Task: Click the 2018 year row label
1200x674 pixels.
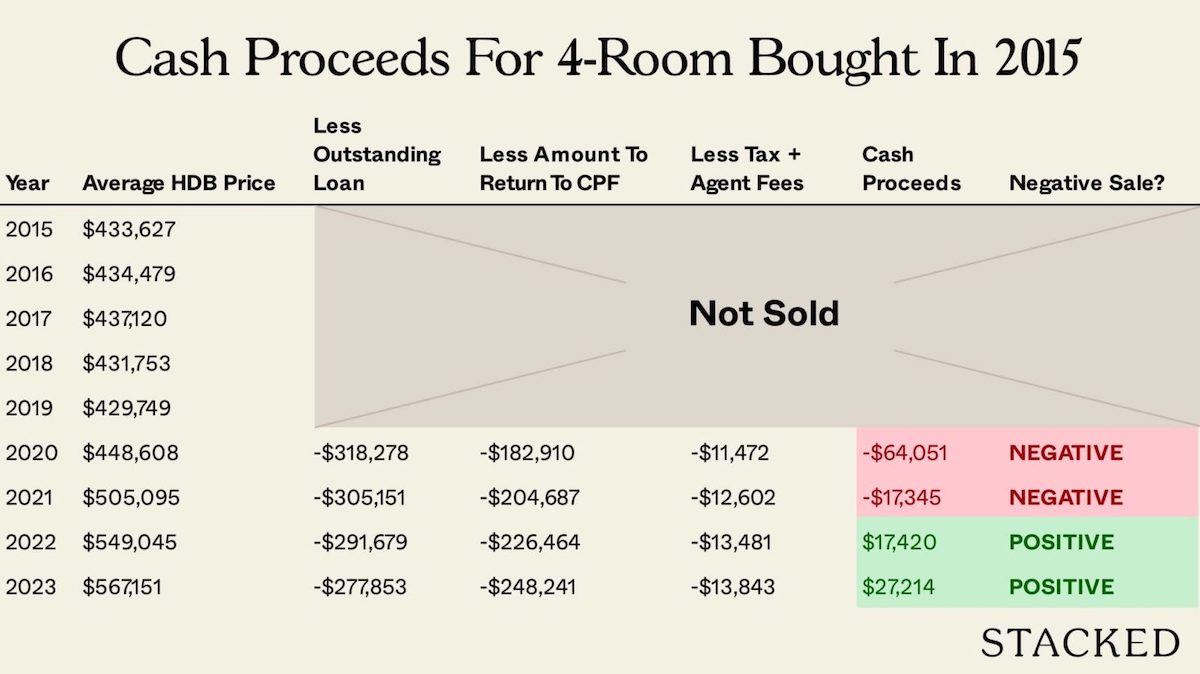Action: (x=32, y=364)
